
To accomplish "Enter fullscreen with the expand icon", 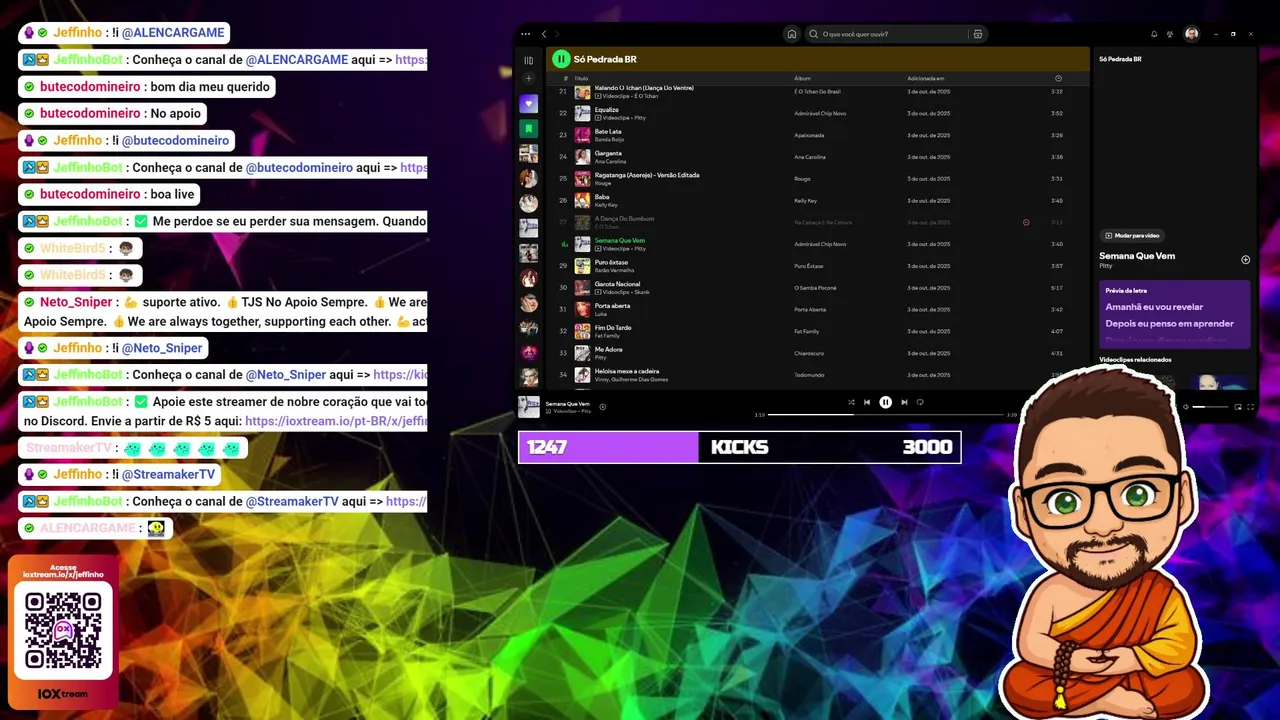I will tap(1250, 407).
